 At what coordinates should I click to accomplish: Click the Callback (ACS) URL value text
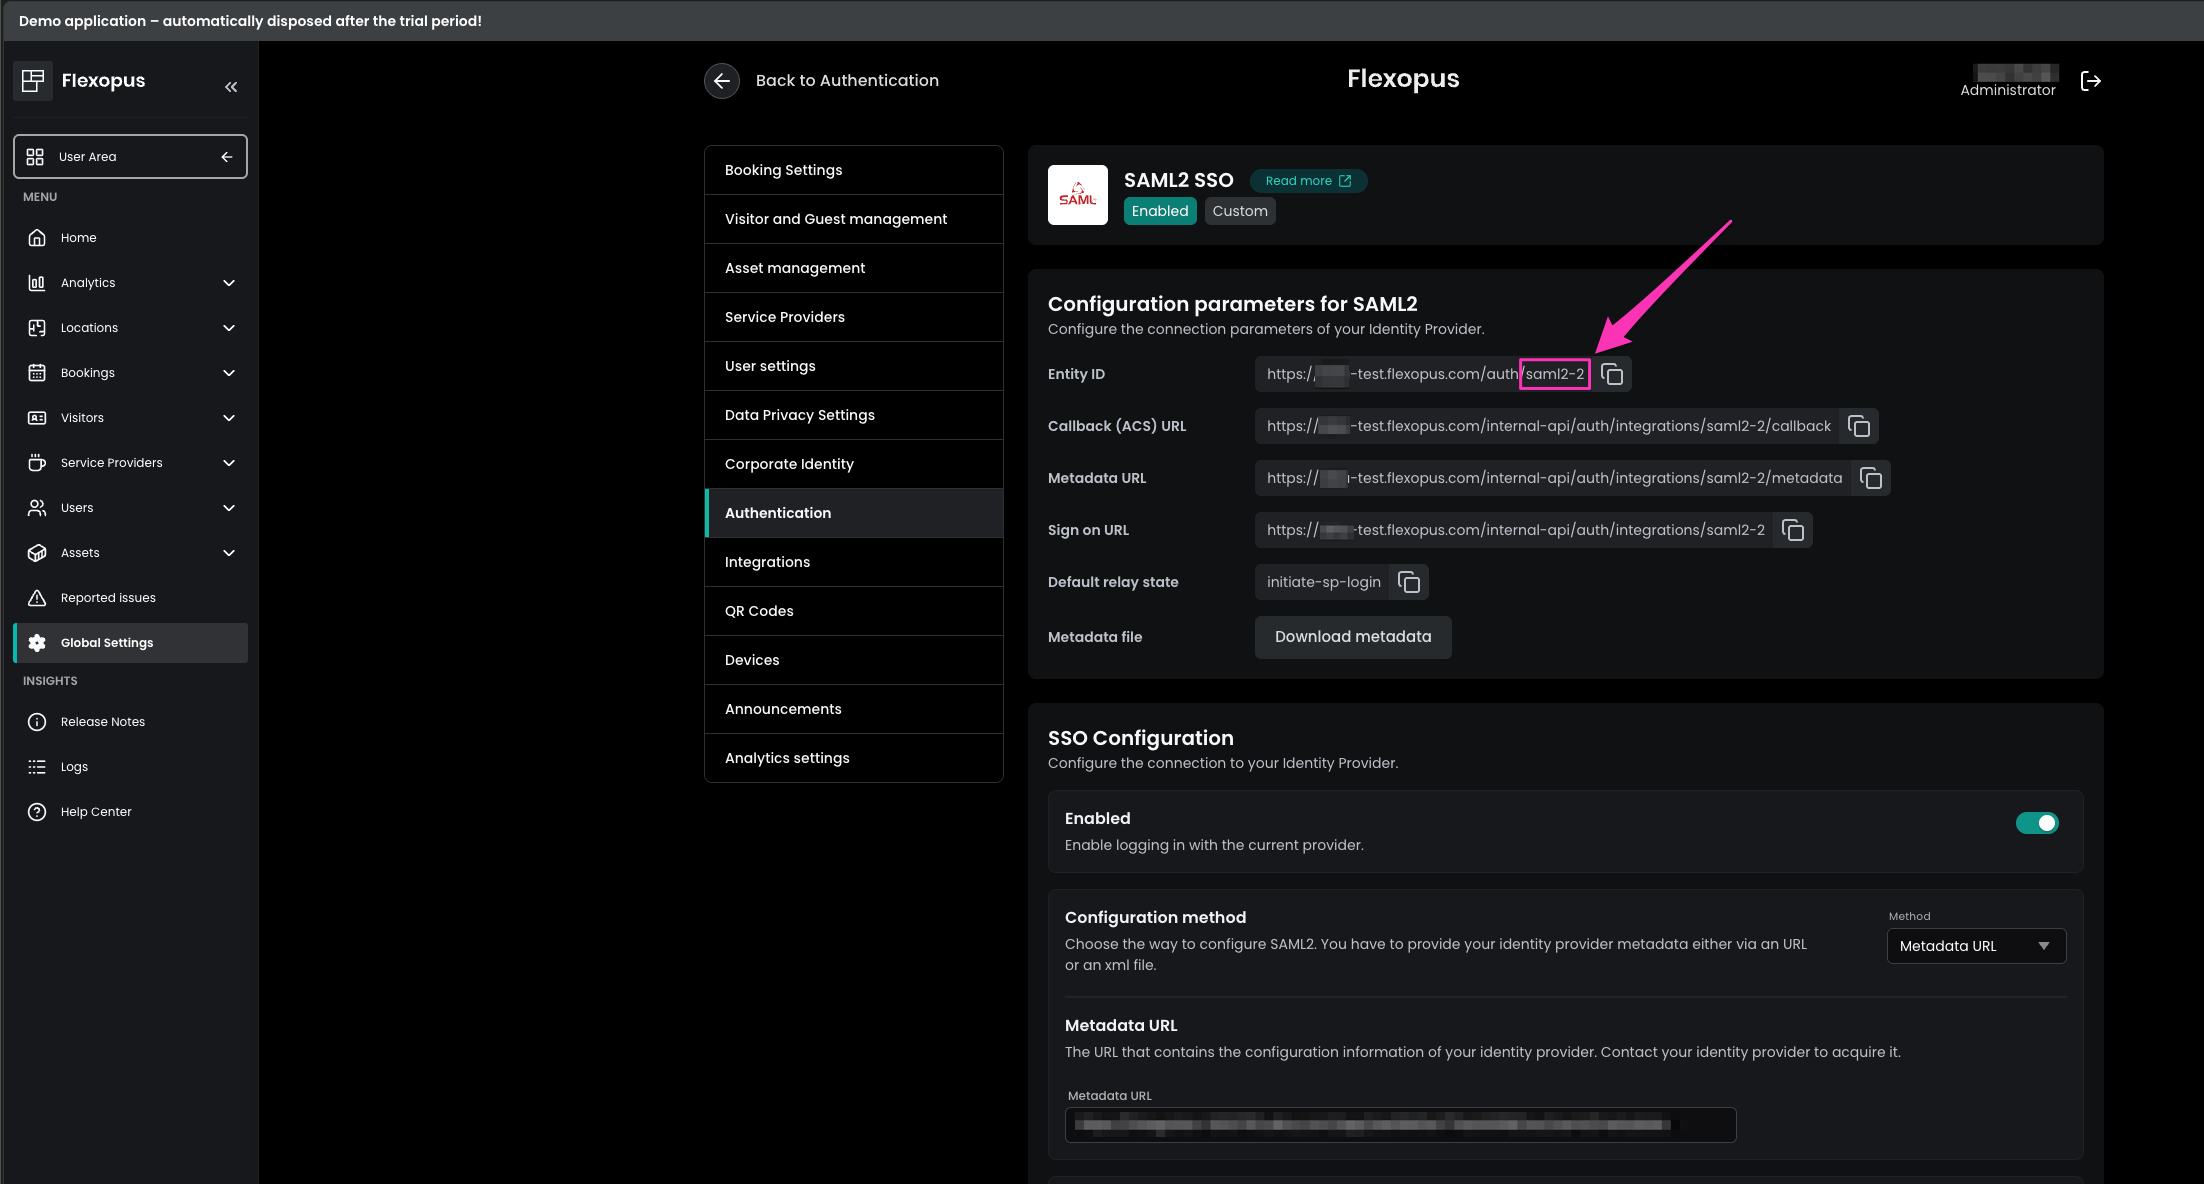pyautogui.click(x=1548, y=426)
